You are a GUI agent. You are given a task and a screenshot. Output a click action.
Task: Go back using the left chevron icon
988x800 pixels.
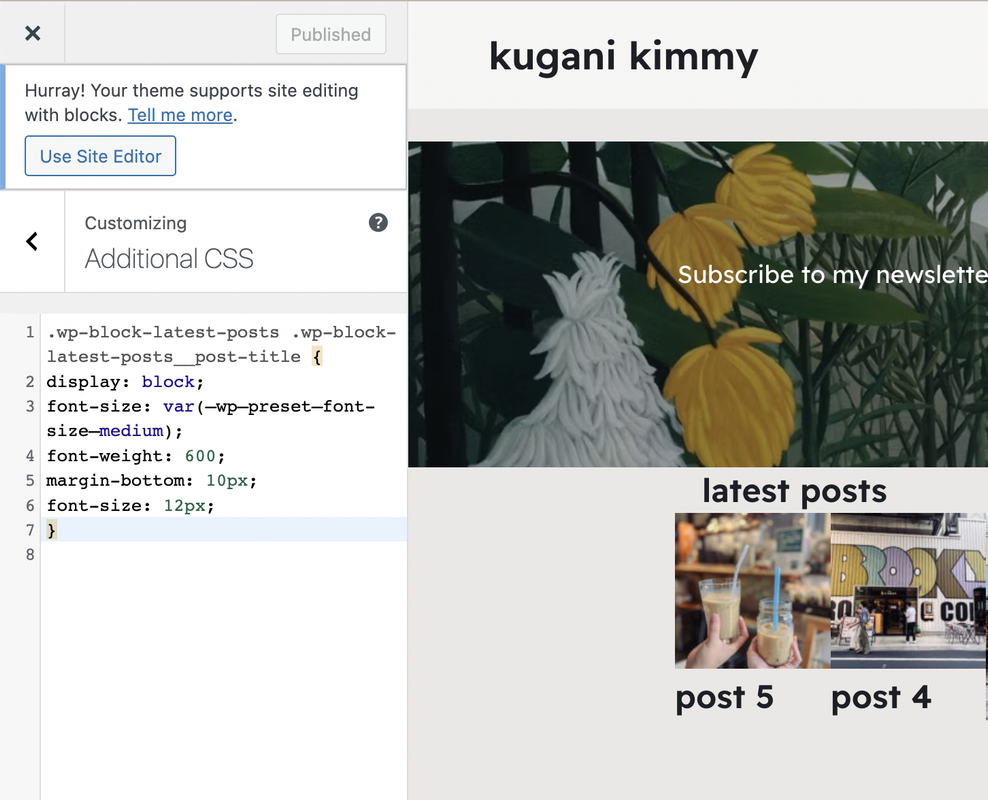click(x=32, y=241)
